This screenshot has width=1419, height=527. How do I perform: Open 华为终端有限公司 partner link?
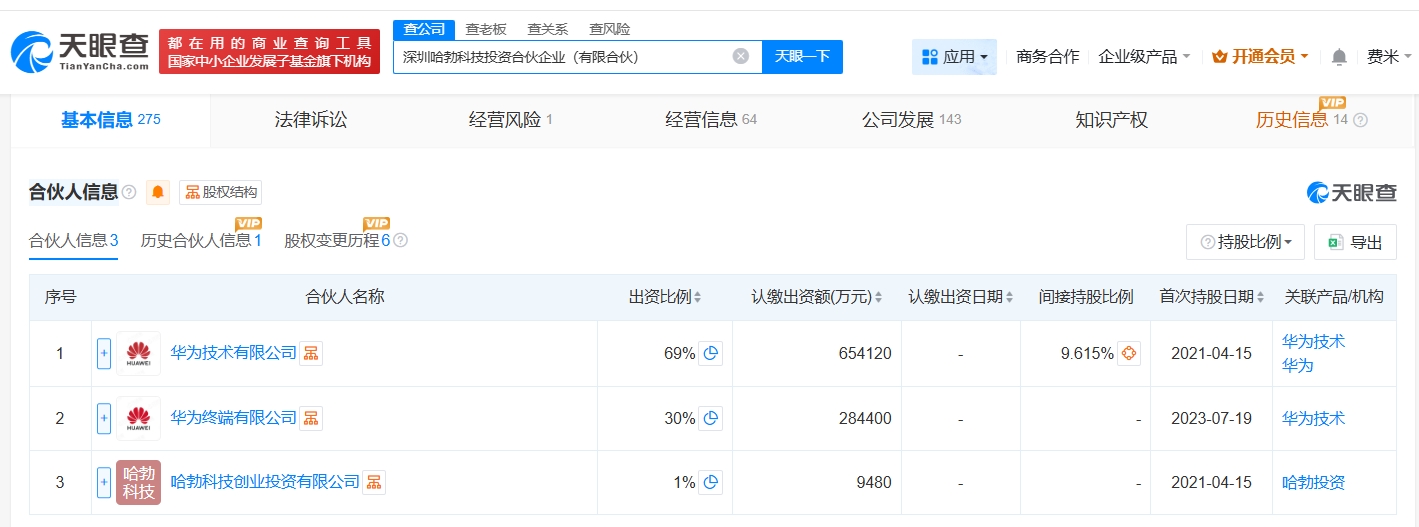[x=234, y=418]
